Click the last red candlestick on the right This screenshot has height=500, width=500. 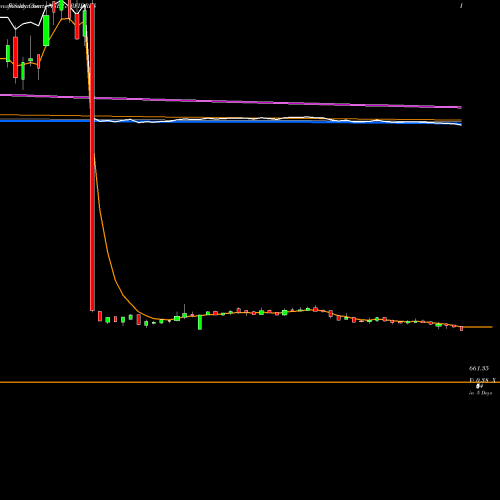[462, 329]
